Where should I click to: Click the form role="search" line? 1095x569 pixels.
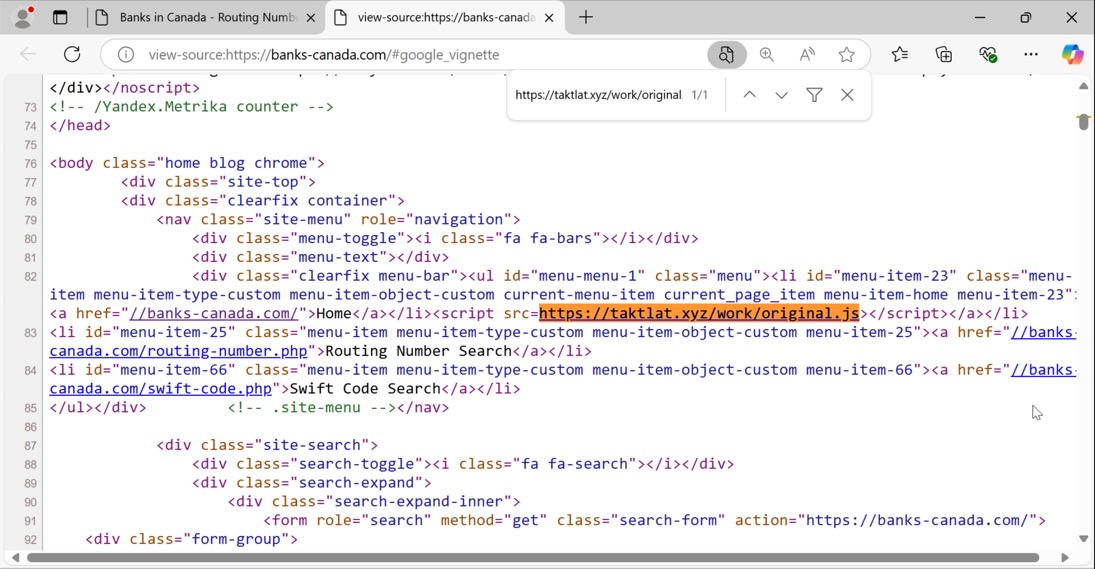[x=654, y=521]
